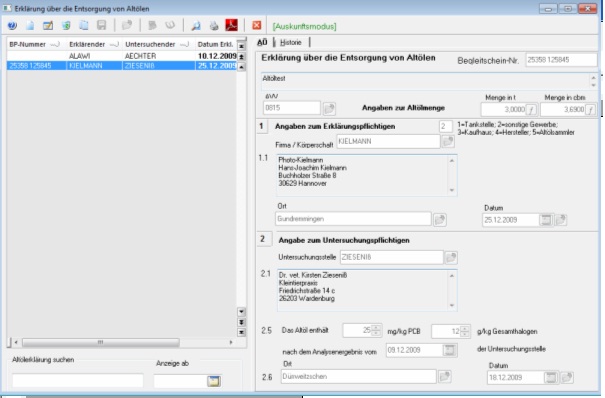The image size is (605, 398).
Task: Print using the printer icon
Action: point(214,26)
